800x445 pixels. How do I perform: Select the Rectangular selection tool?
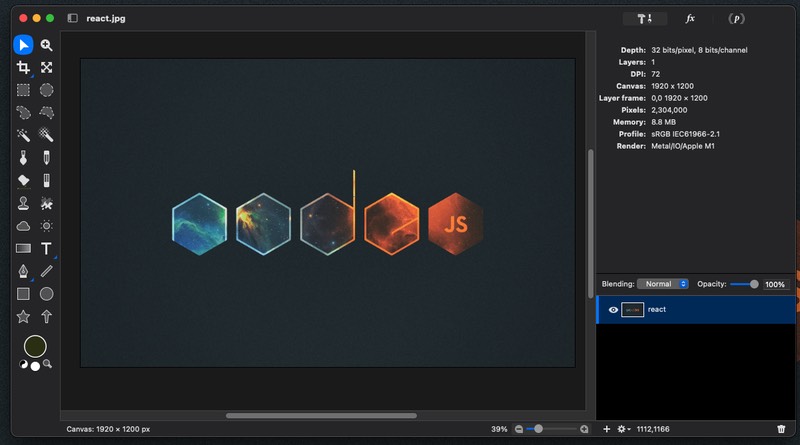coord(23,90)
